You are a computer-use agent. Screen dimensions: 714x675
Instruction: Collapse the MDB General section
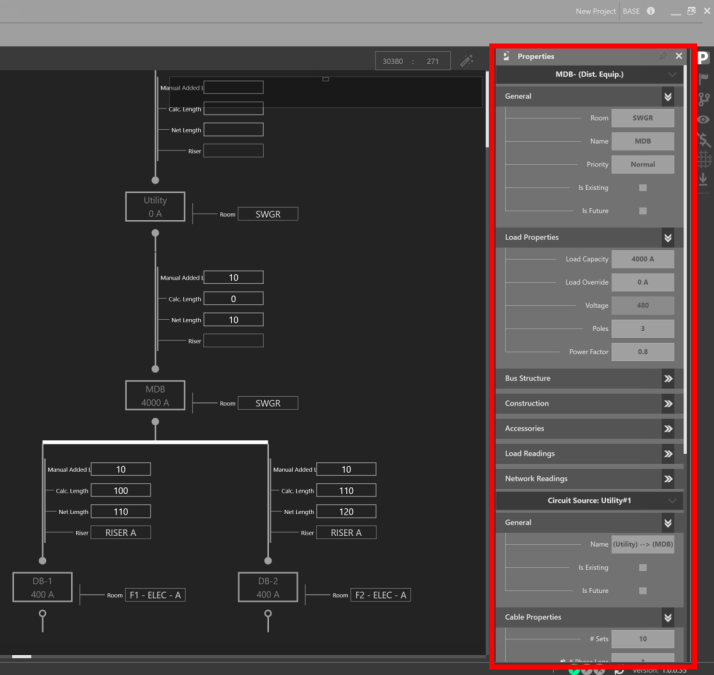tap(668, 97)
